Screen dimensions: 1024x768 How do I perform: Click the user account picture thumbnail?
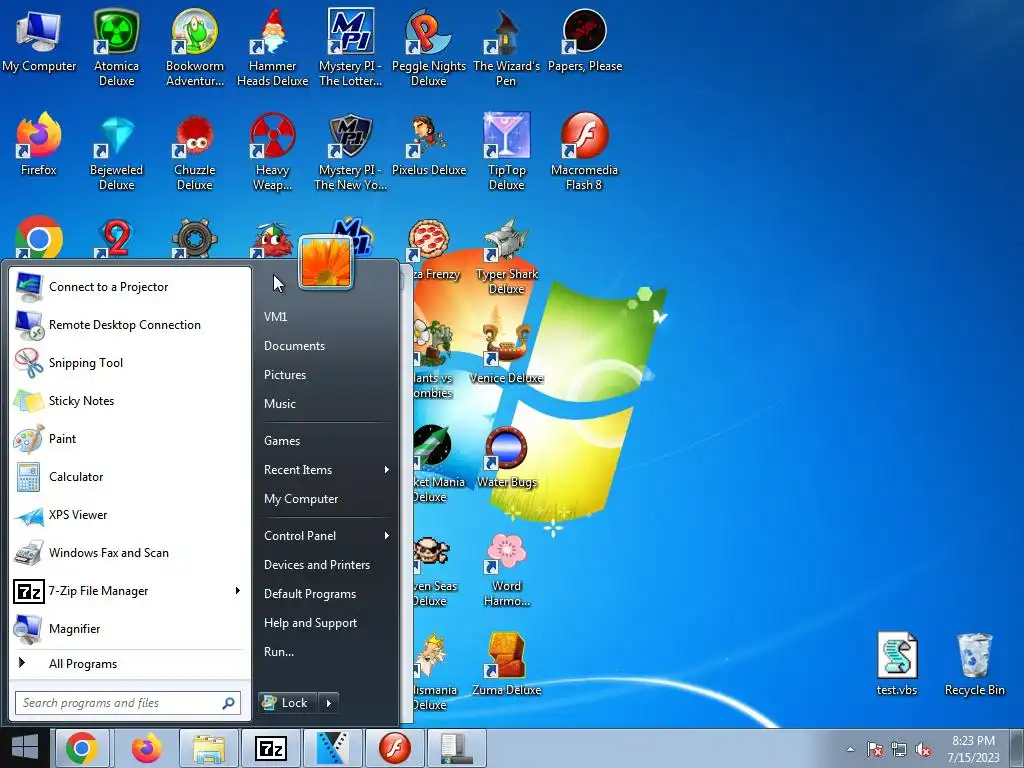click(326, 263)
